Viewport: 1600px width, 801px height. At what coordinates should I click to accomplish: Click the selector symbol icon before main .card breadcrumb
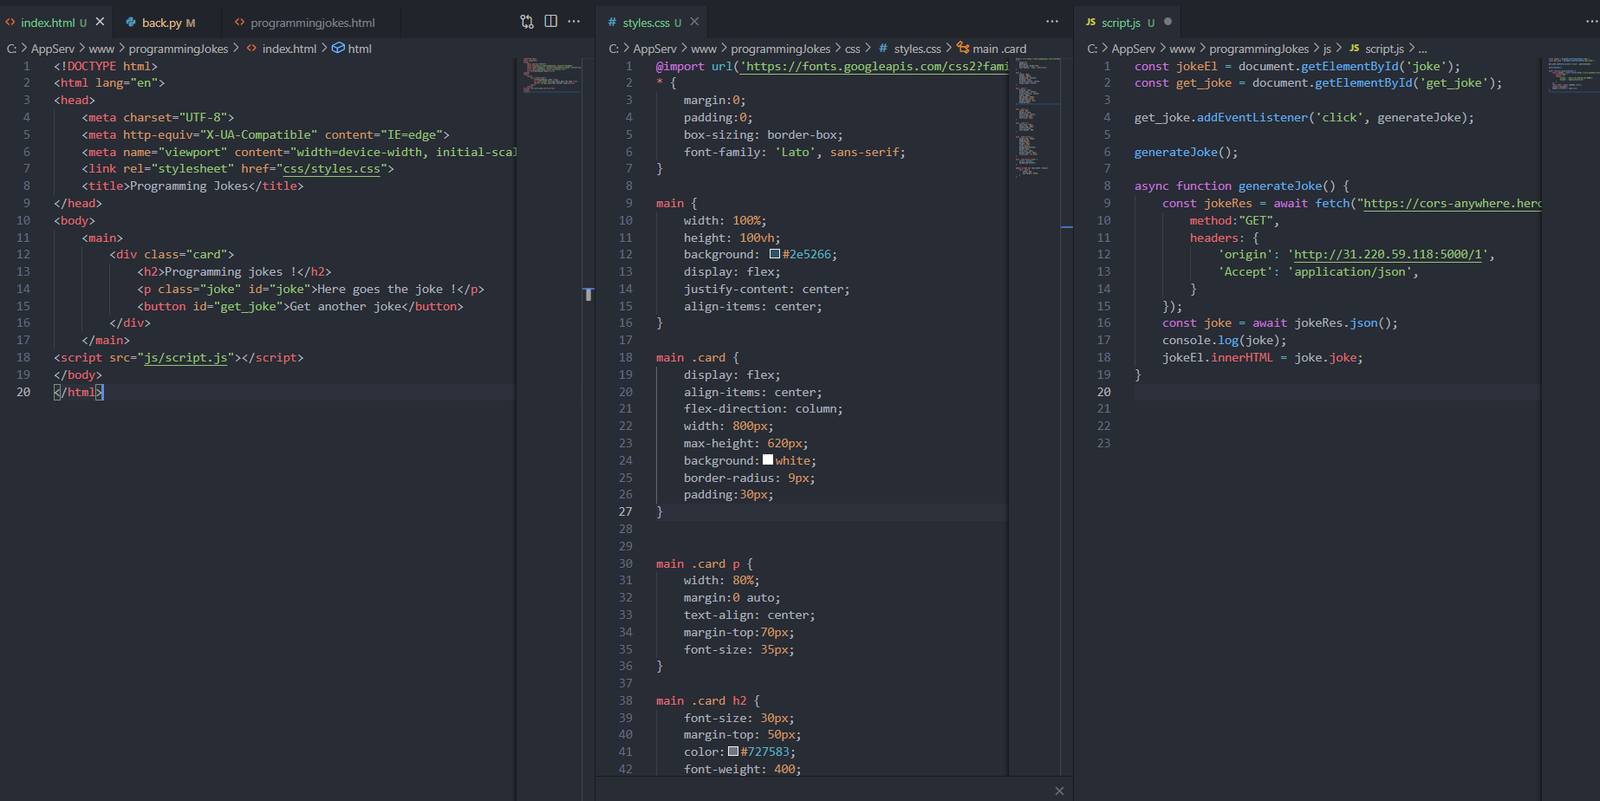click(963, 48)
